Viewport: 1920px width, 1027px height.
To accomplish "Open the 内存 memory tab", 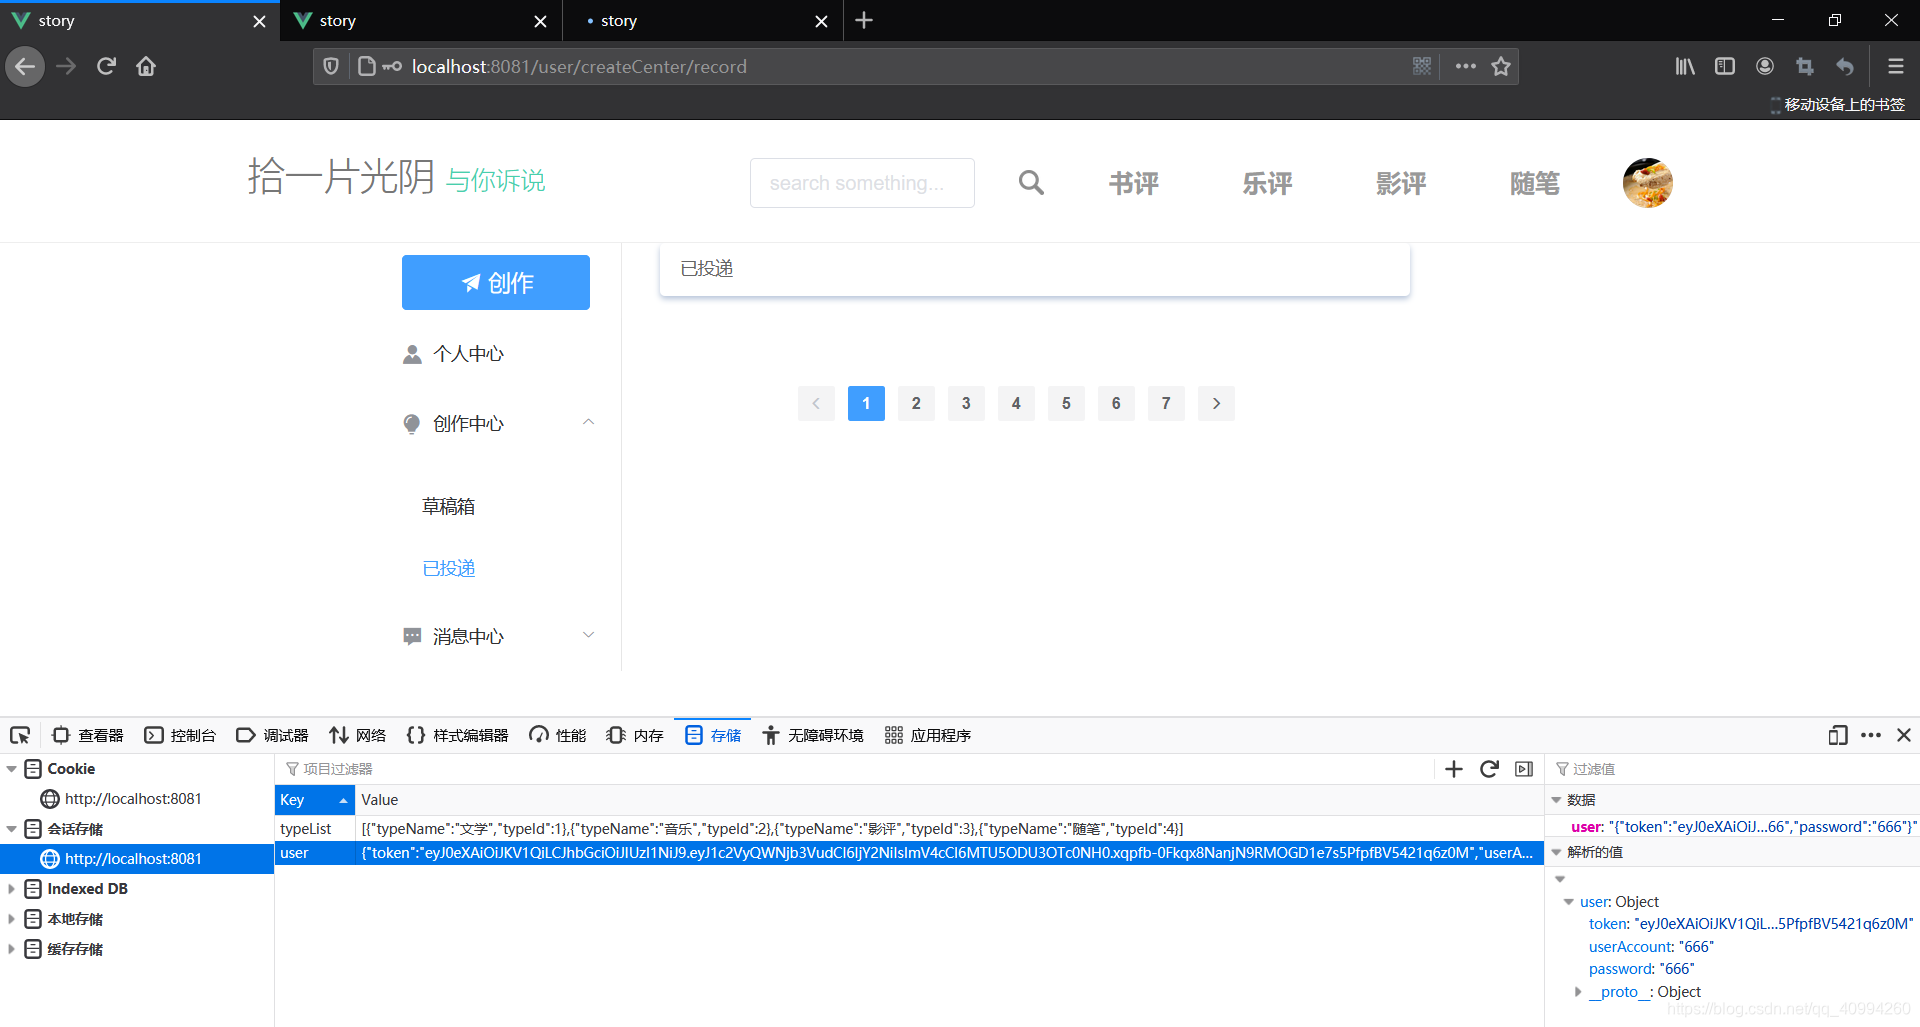I will point(635,735).
